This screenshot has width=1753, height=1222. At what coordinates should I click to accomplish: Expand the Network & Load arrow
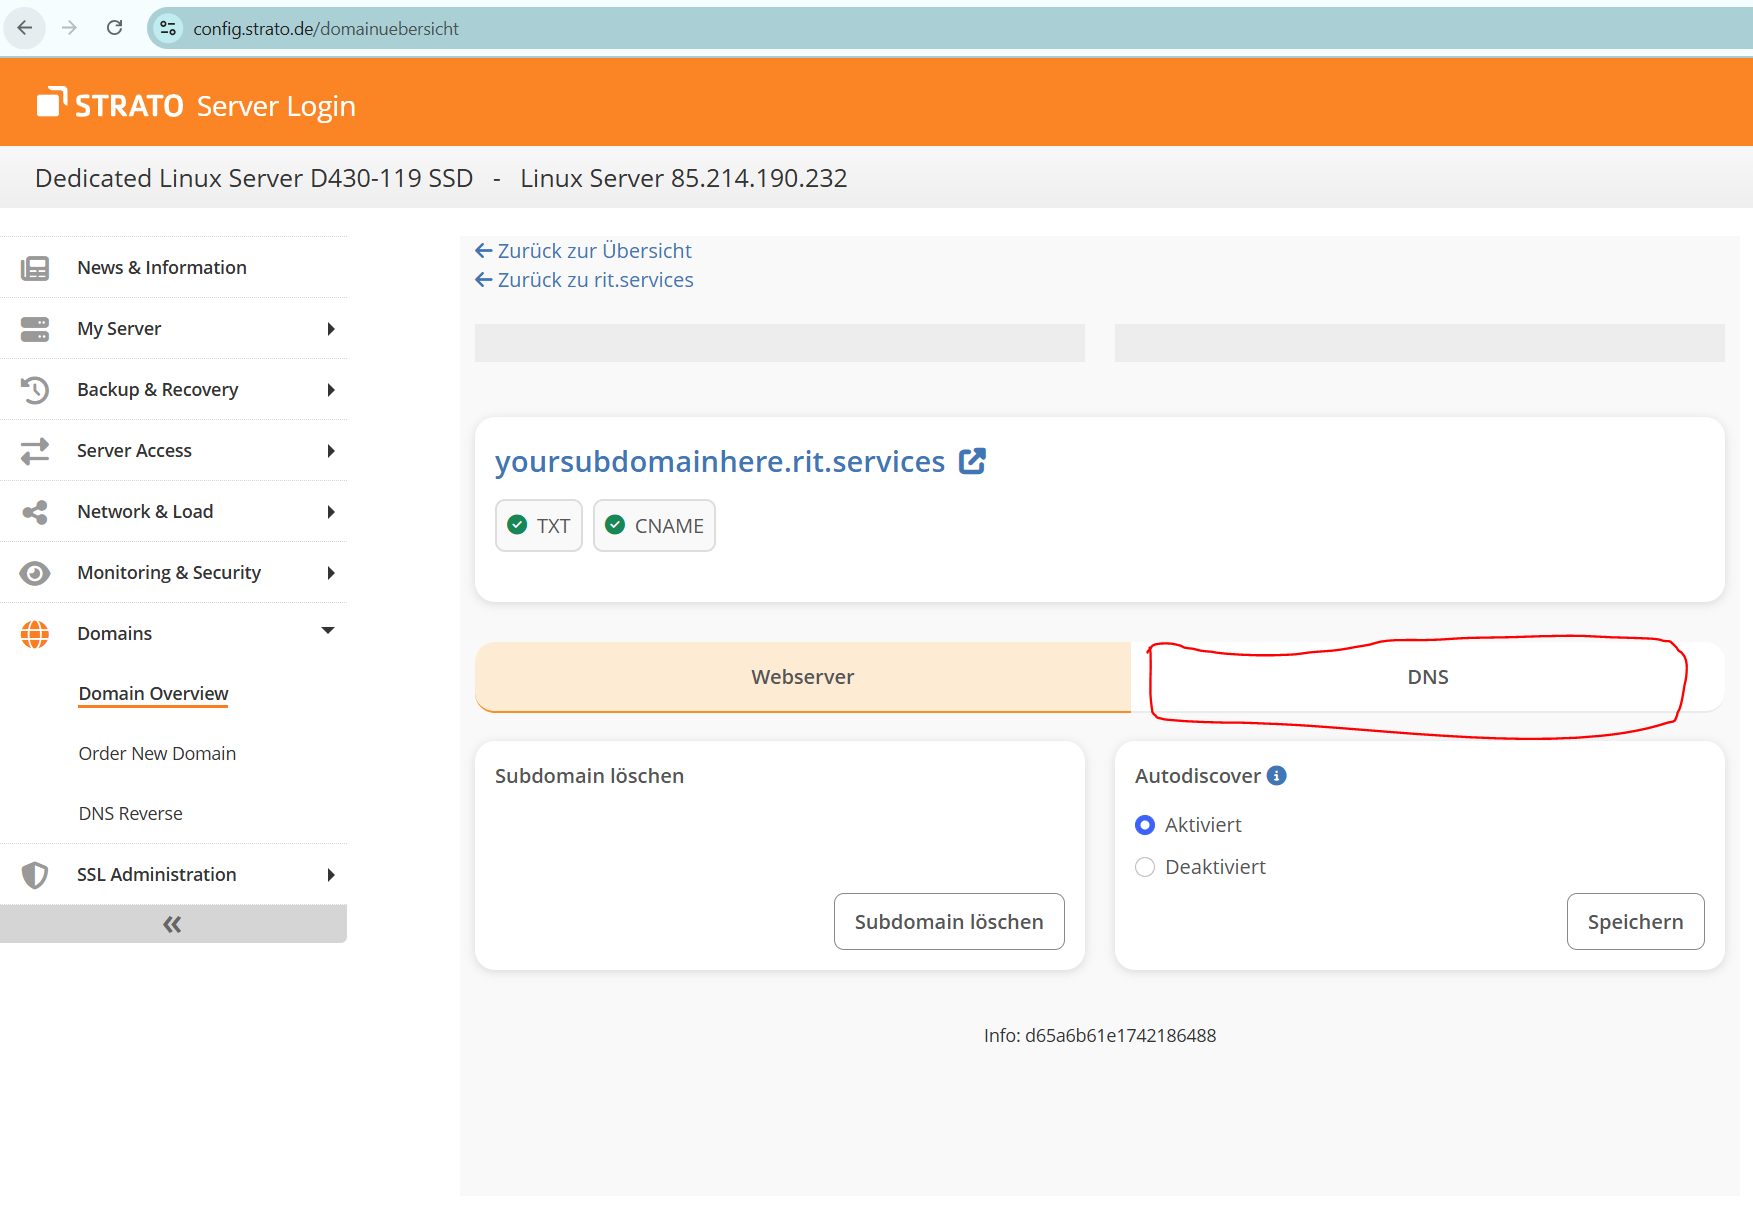[331, 512]
